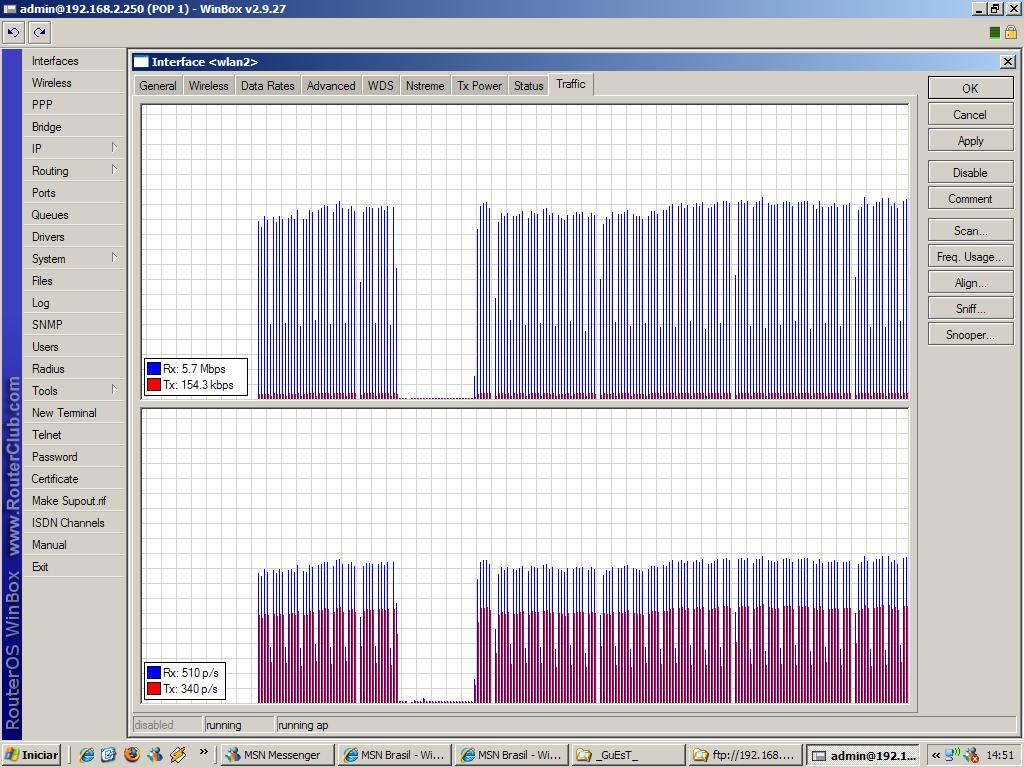Image resolution: width=1024 pixels, height=768 pixels.
Task: Click the Redo arrow in WinBox toolbar
Action: [x=39, y=32]
